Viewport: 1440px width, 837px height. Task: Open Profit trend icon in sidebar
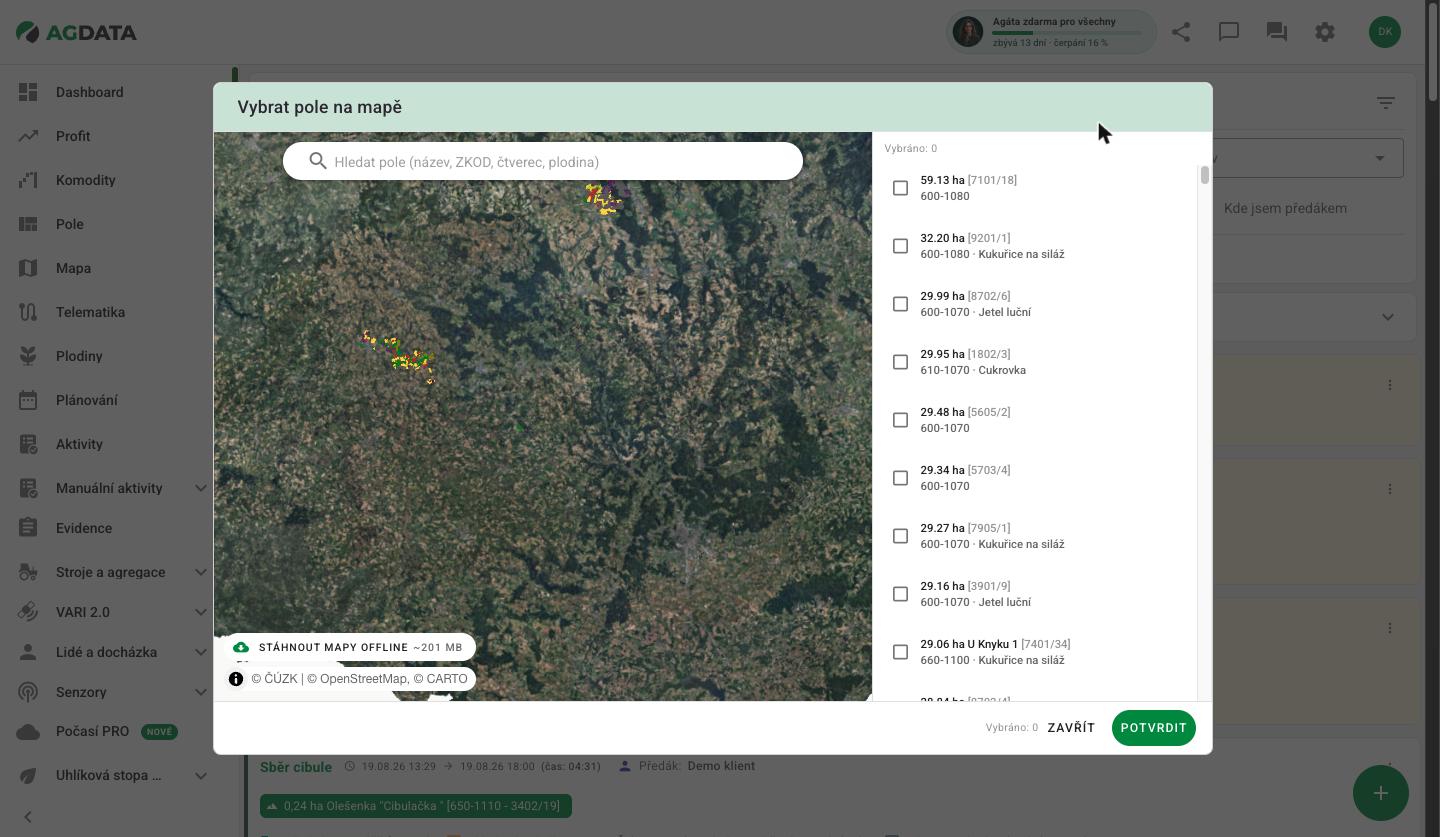pos(28,136)
